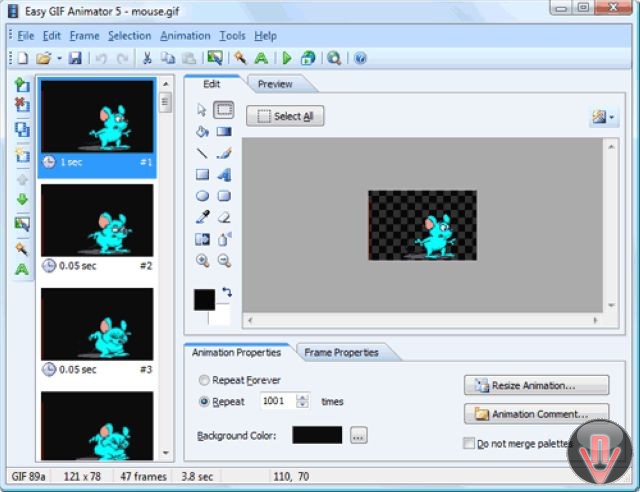The image size is (640, 492).
Task: Increase the repeat count stepper up arrow
Action: [302, 397]
